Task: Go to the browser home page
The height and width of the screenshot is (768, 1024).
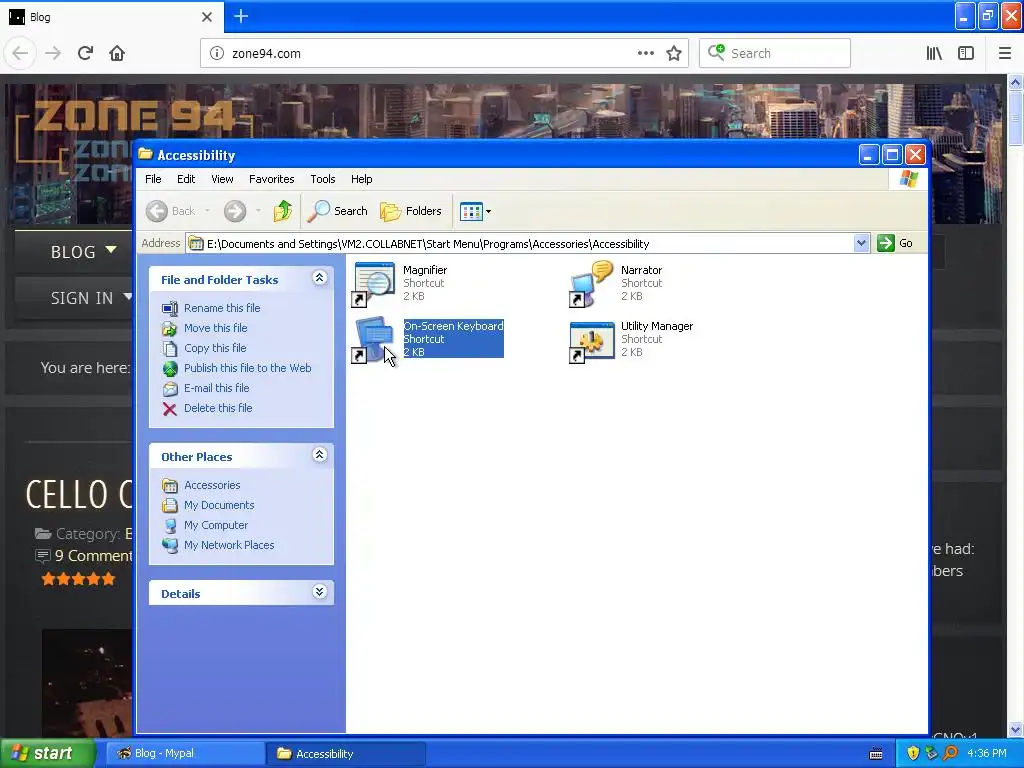Action: (x=117, y=53)
